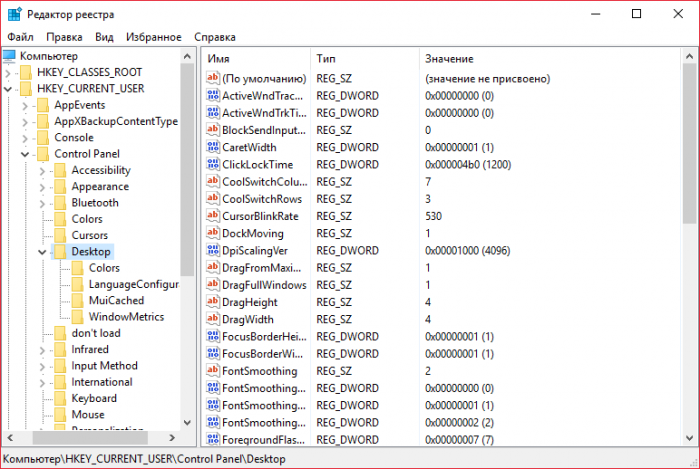Click the DWORD icon of ForegroundFlas...
The image size is (700, 469).
212,439
